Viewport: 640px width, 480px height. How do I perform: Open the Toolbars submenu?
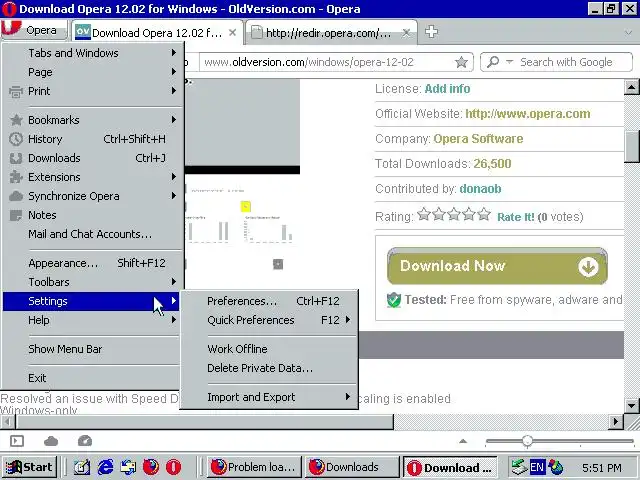(x=92, y=282)
